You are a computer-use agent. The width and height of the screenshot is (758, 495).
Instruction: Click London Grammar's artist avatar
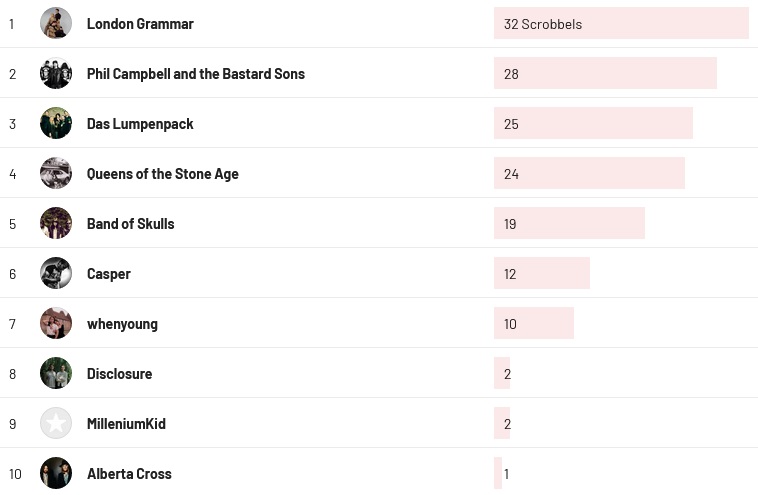pos(56,23)
